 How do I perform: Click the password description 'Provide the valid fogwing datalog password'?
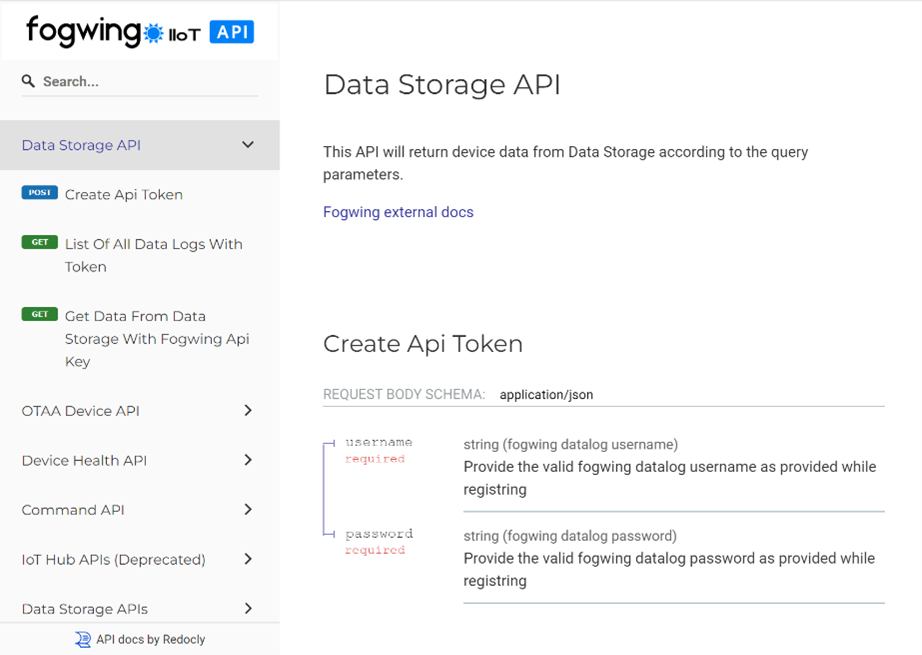669,569
